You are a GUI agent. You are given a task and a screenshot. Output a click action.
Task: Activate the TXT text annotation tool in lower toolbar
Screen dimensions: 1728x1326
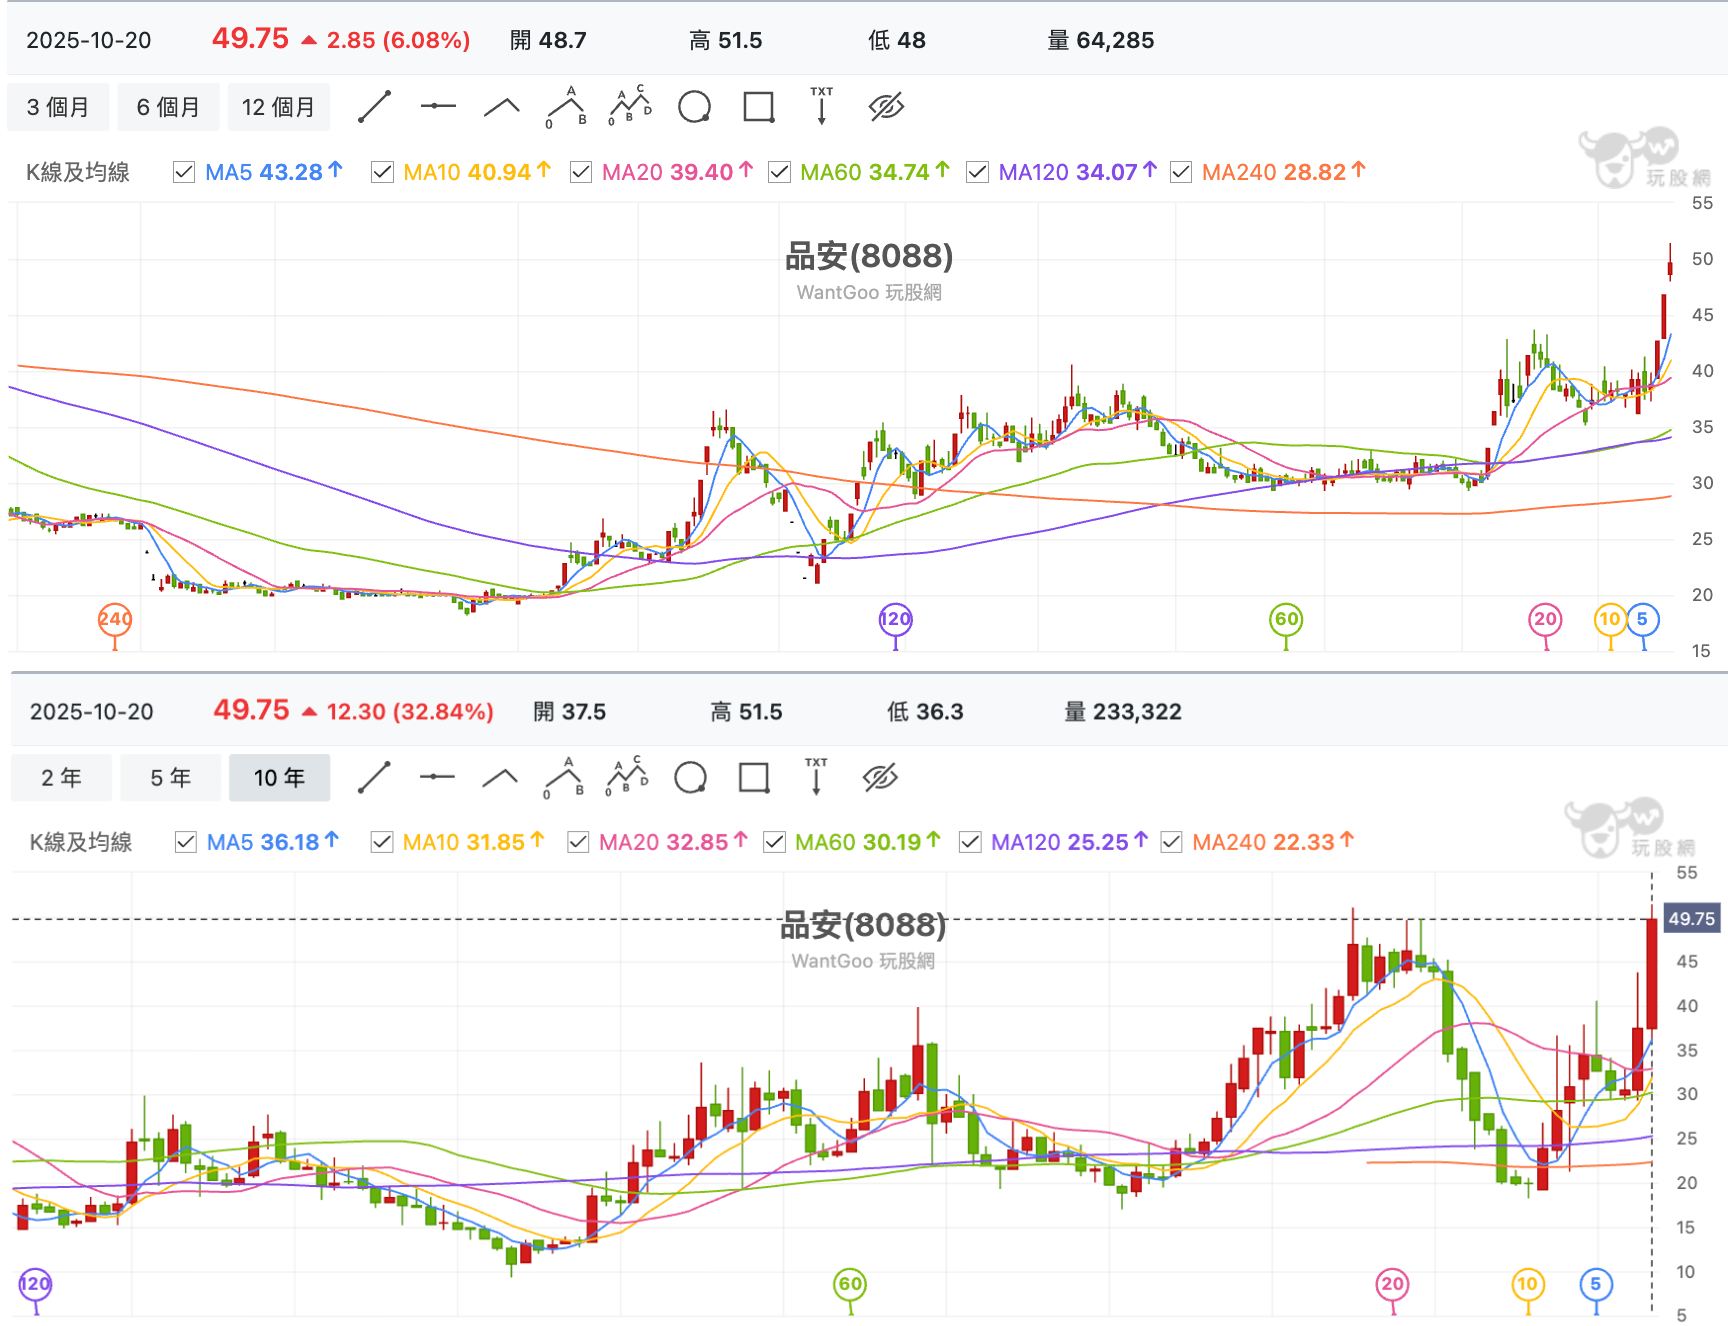click(x=816, y=776)
